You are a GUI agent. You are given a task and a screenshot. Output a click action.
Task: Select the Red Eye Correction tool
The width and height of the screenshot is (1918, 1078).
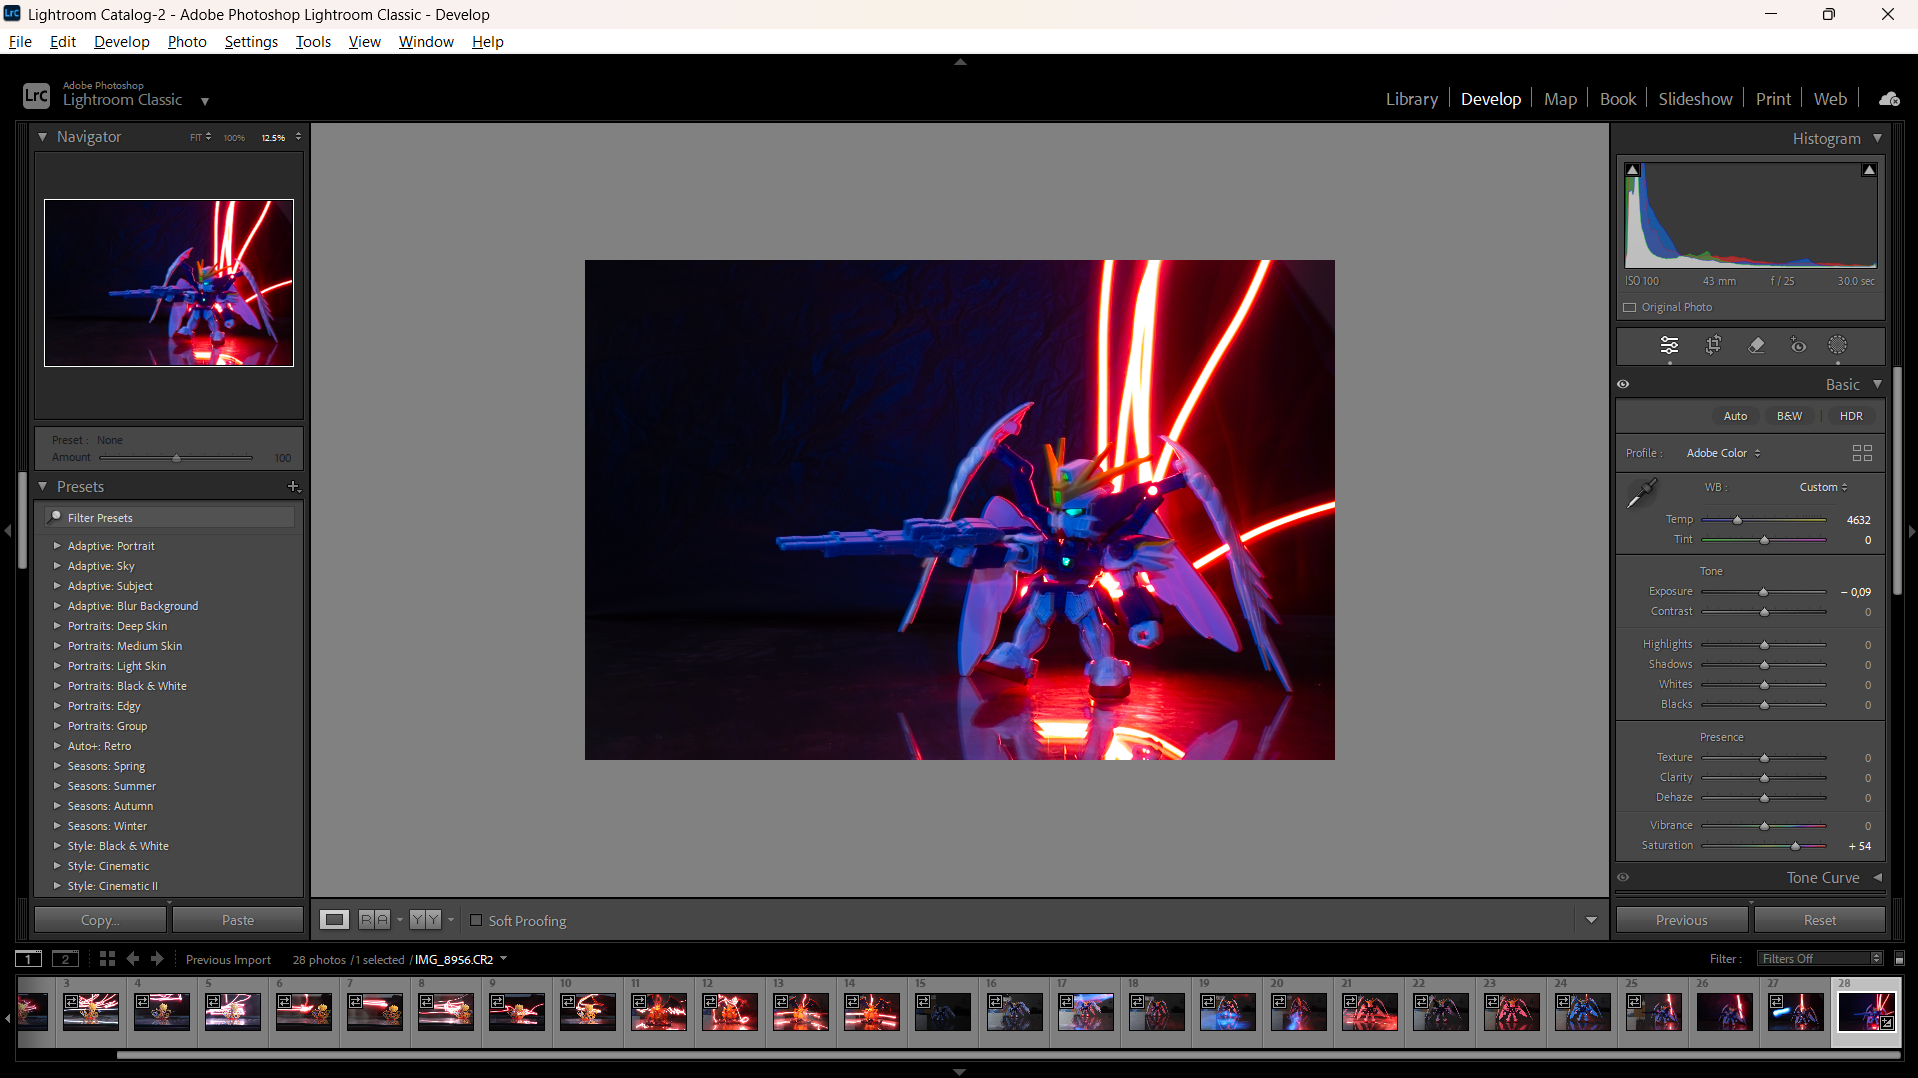pyautogui.click(x=1798, y=345)
